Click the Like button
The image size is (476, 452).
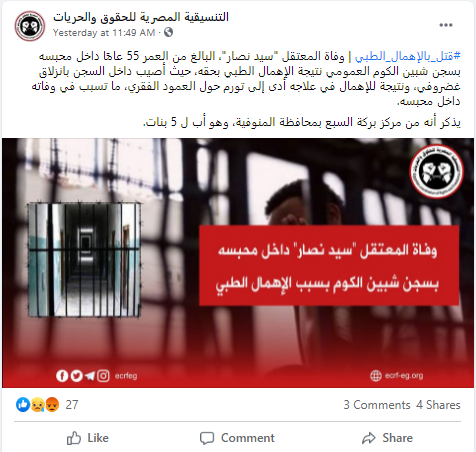88,438
